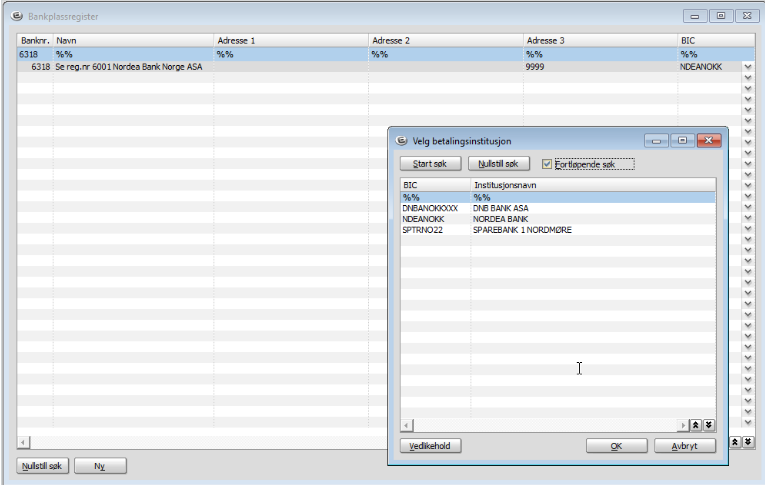Cancel dialog with Avbryt button
The width and height of the screenshot is (765, 485).
click(684, 445)
